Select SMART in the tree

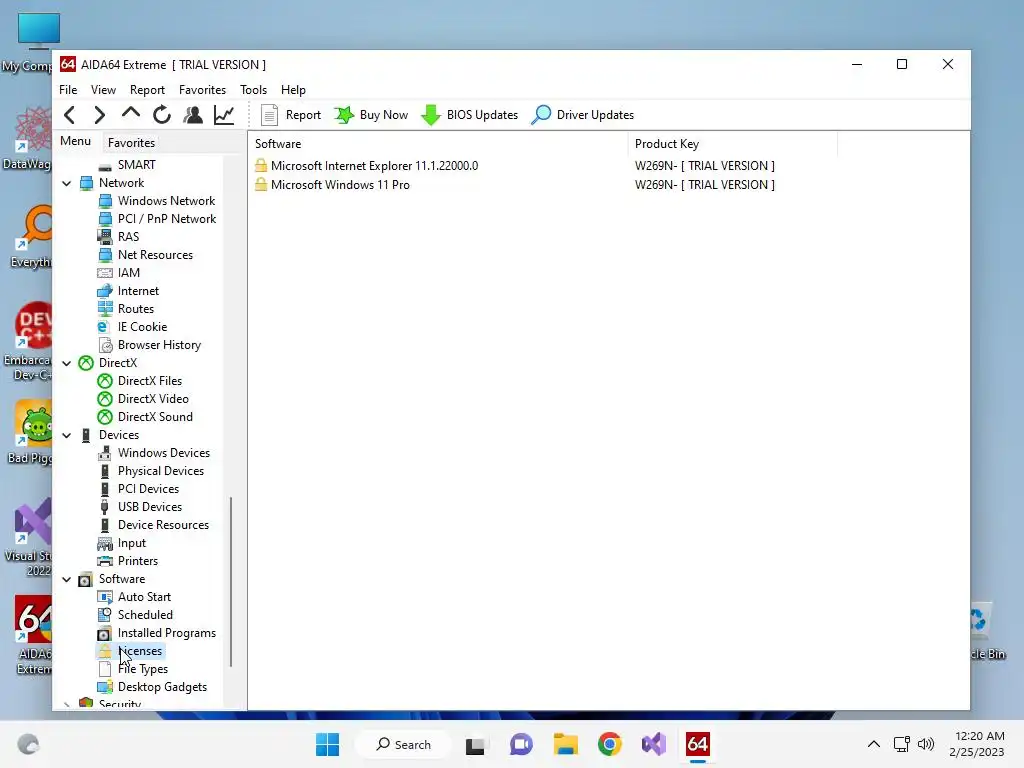pyautogui.click(x=136, y=165)
